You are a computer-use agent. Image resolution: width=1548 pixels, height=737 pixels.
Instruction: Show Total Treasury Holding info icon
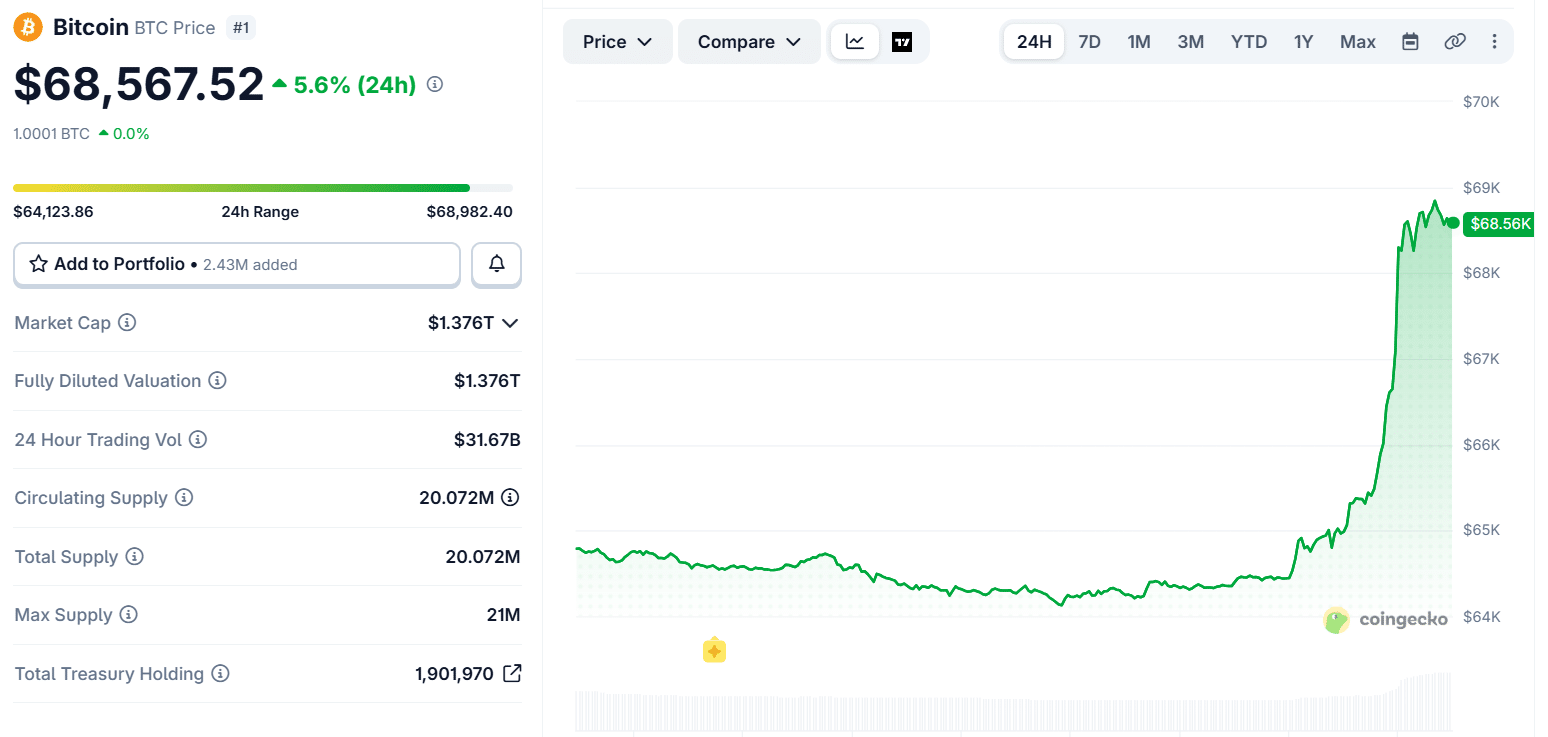coord(220,674)
